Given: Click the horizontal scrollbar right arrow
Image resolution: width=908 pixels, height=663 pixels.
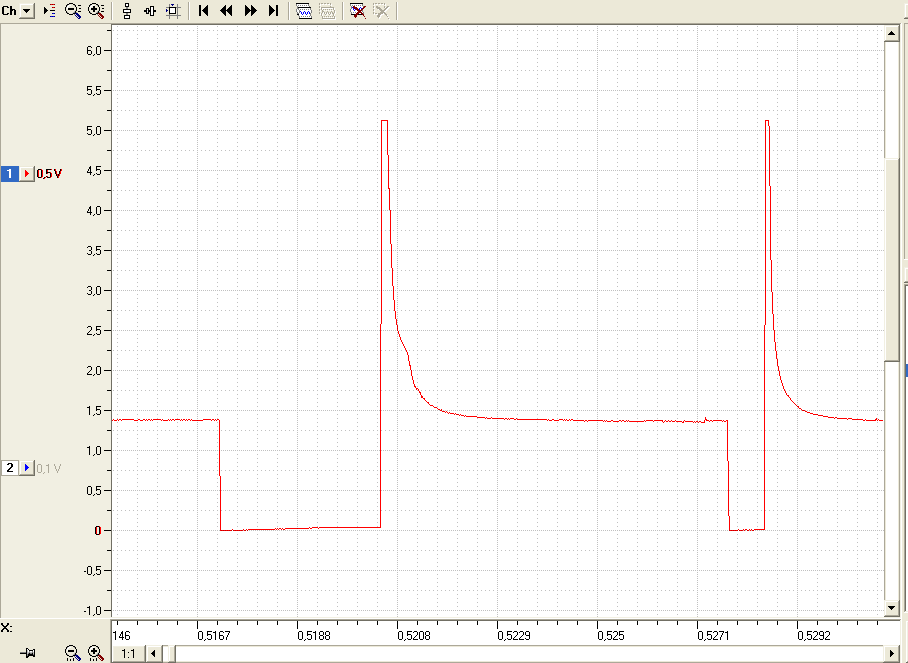Looking at the screenshot, I should pyautogui.click(x=891, y=654).
